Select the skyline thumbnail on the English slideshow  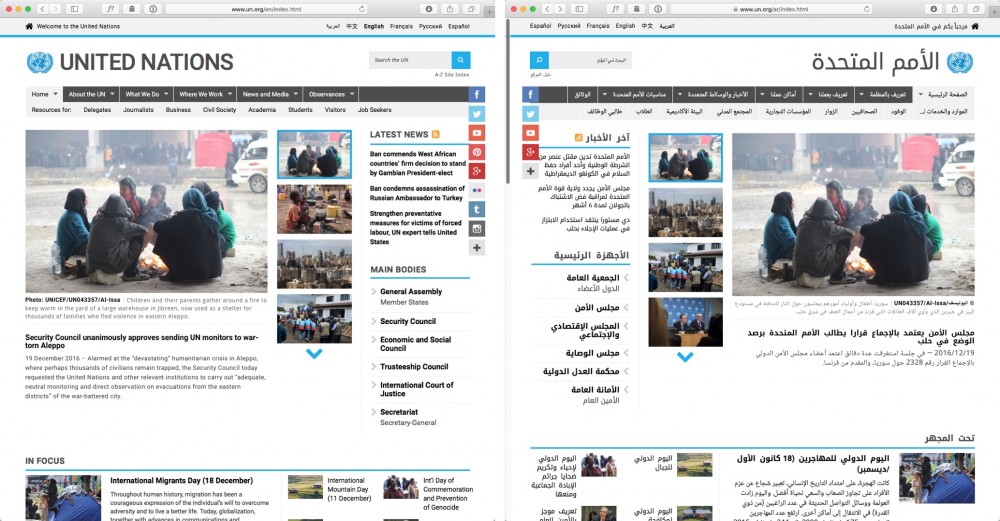click(314, 265)
